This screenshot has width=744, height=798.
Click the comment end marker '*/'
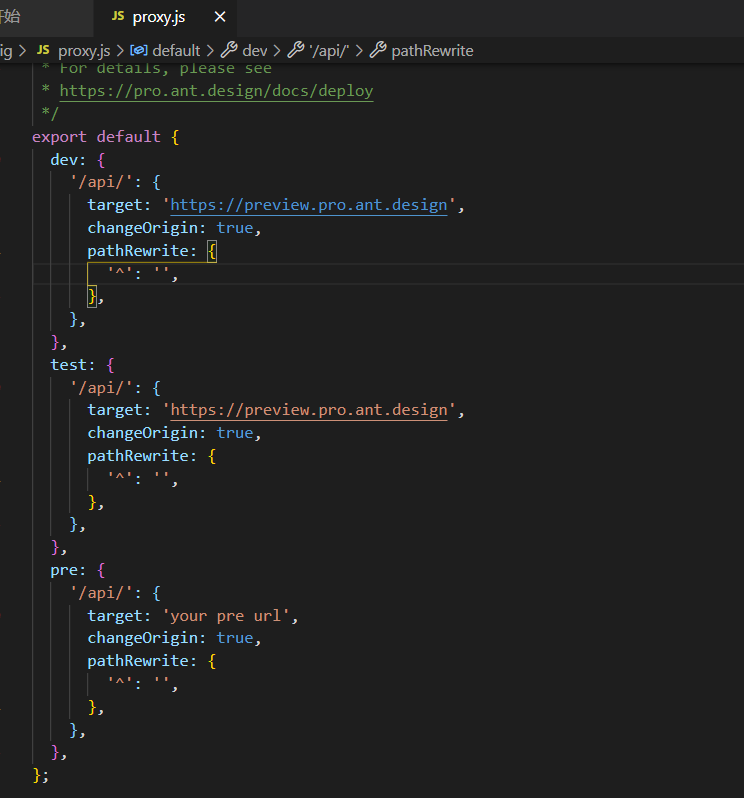pos(50,112)
